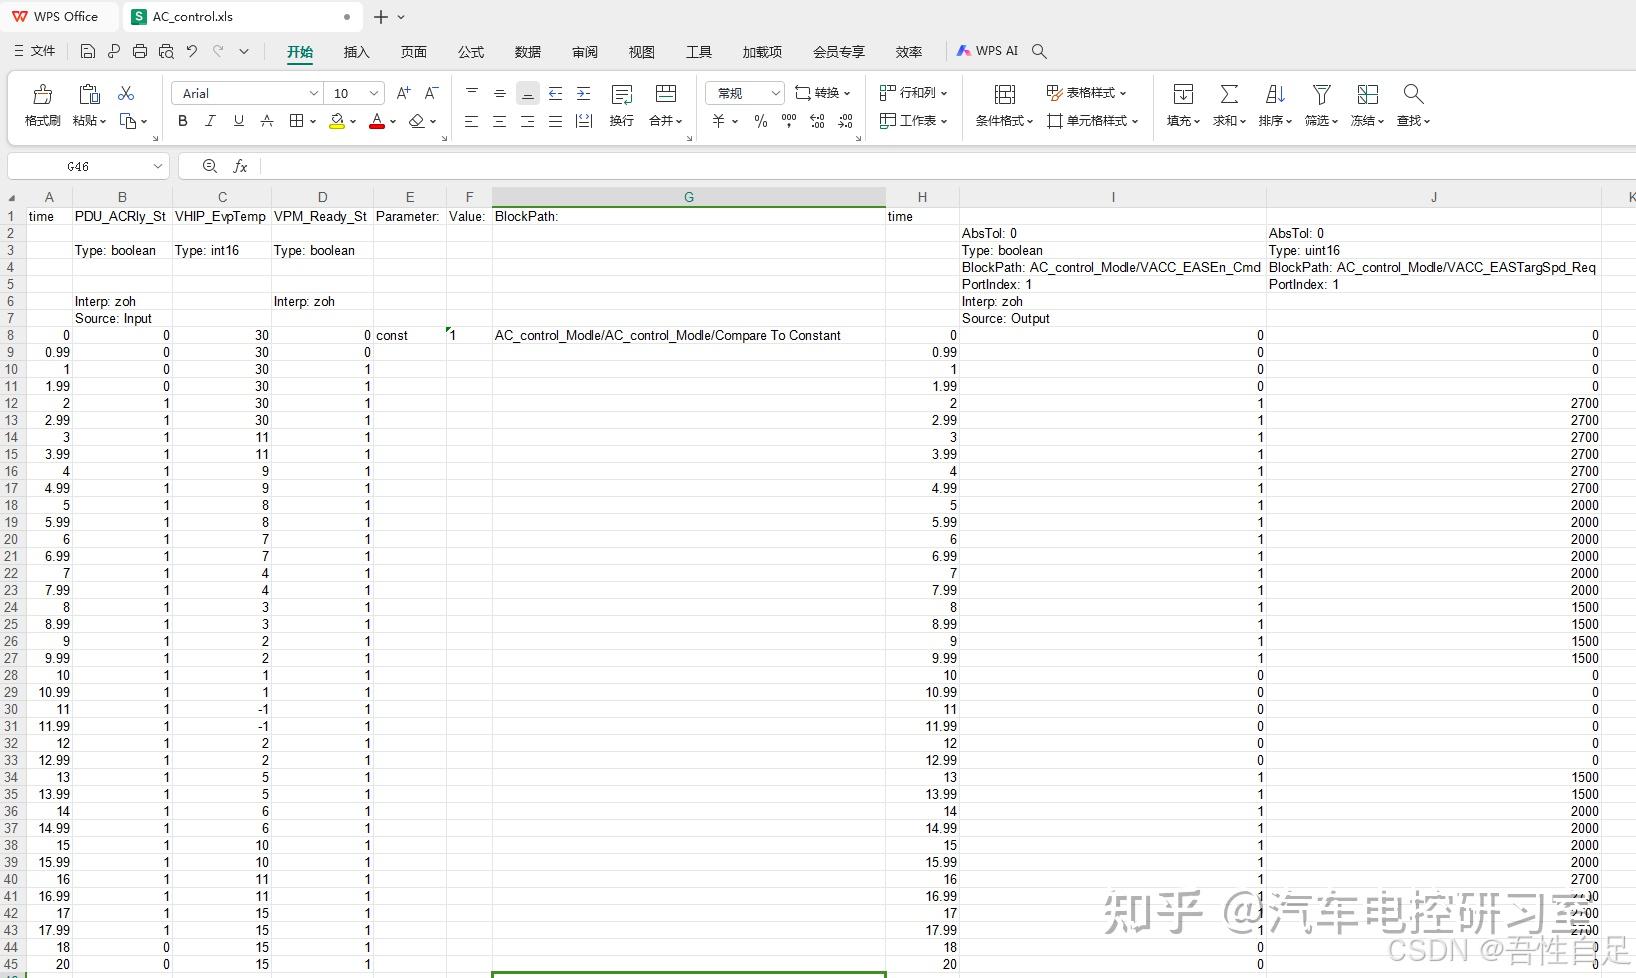Switch to the 插入 ribbon tab
This screenshot has width=1636, height=978.
tap(355, 52)
